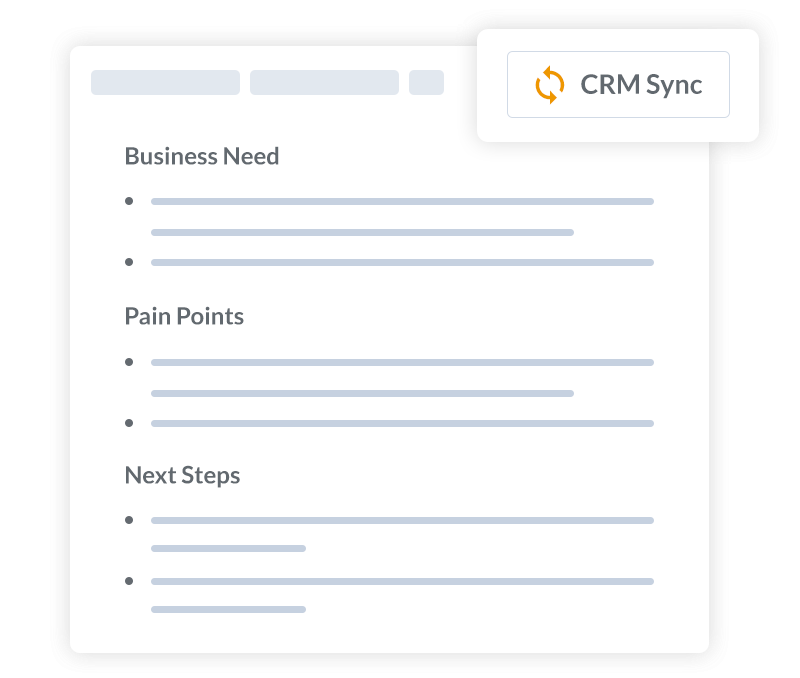Select the first placeholder tab in header
Viewport: 800px width, 678px height.
tap(165, 83)
